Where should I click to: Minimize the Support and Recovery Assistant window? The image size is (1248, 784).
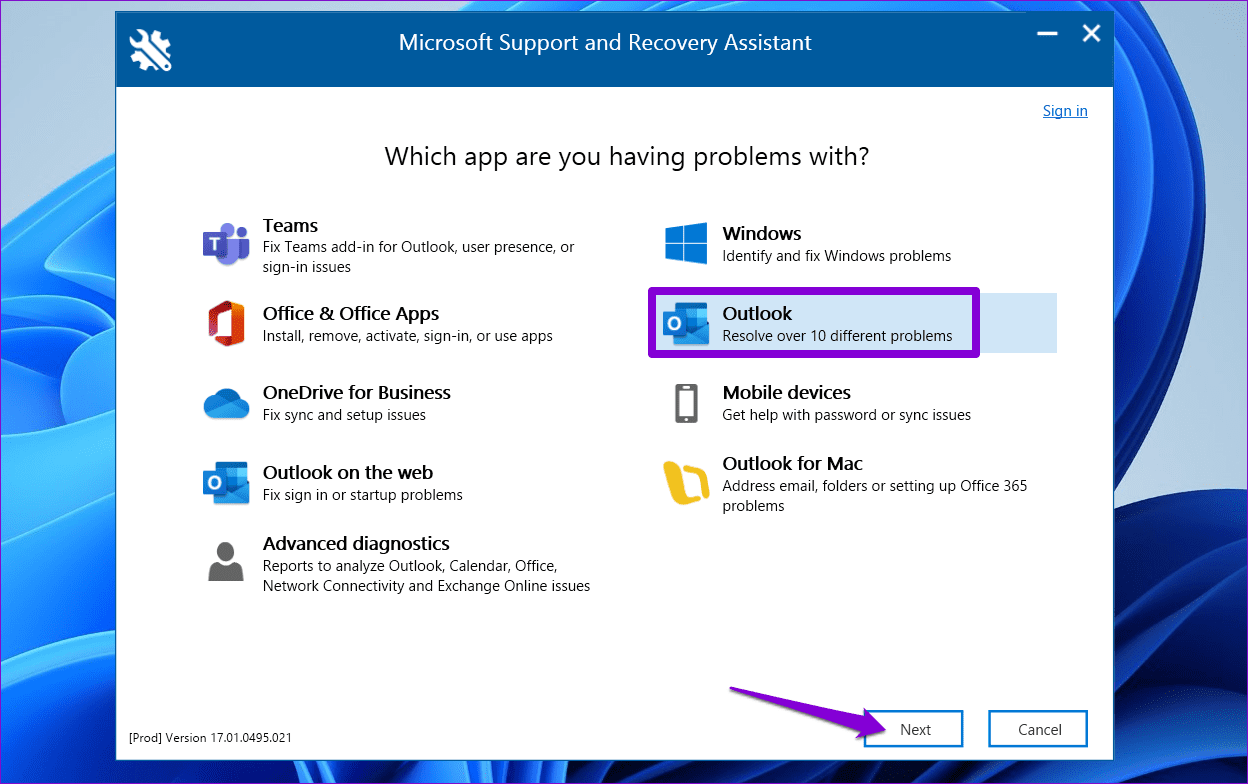click(x=1047, y=34)
